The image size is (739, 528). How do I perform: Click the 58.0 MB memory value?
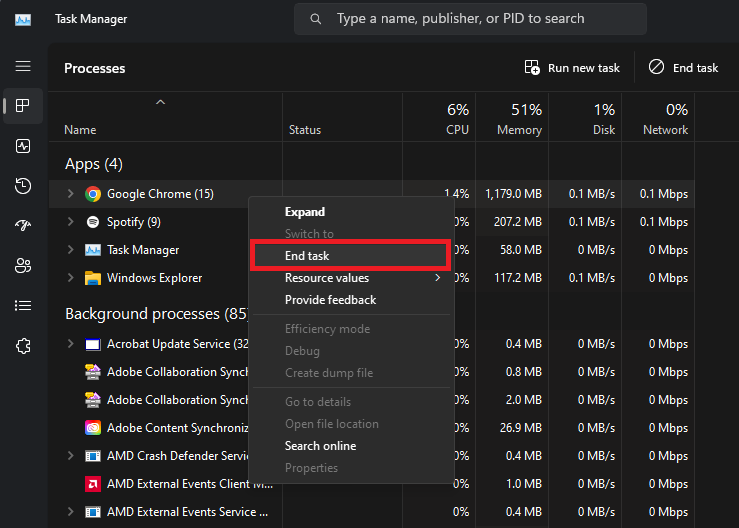pos(521,250)
